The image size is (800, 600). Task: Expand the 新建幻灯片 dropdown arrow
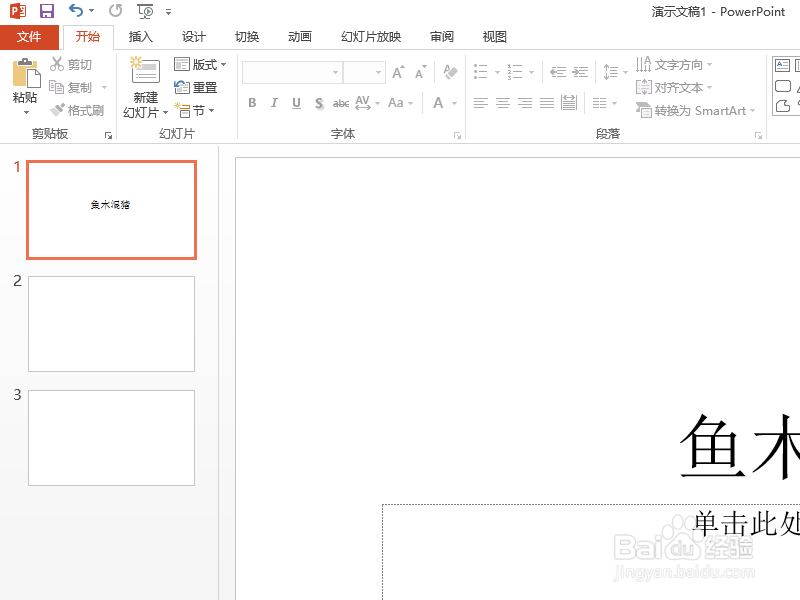(x=165, y=113)
